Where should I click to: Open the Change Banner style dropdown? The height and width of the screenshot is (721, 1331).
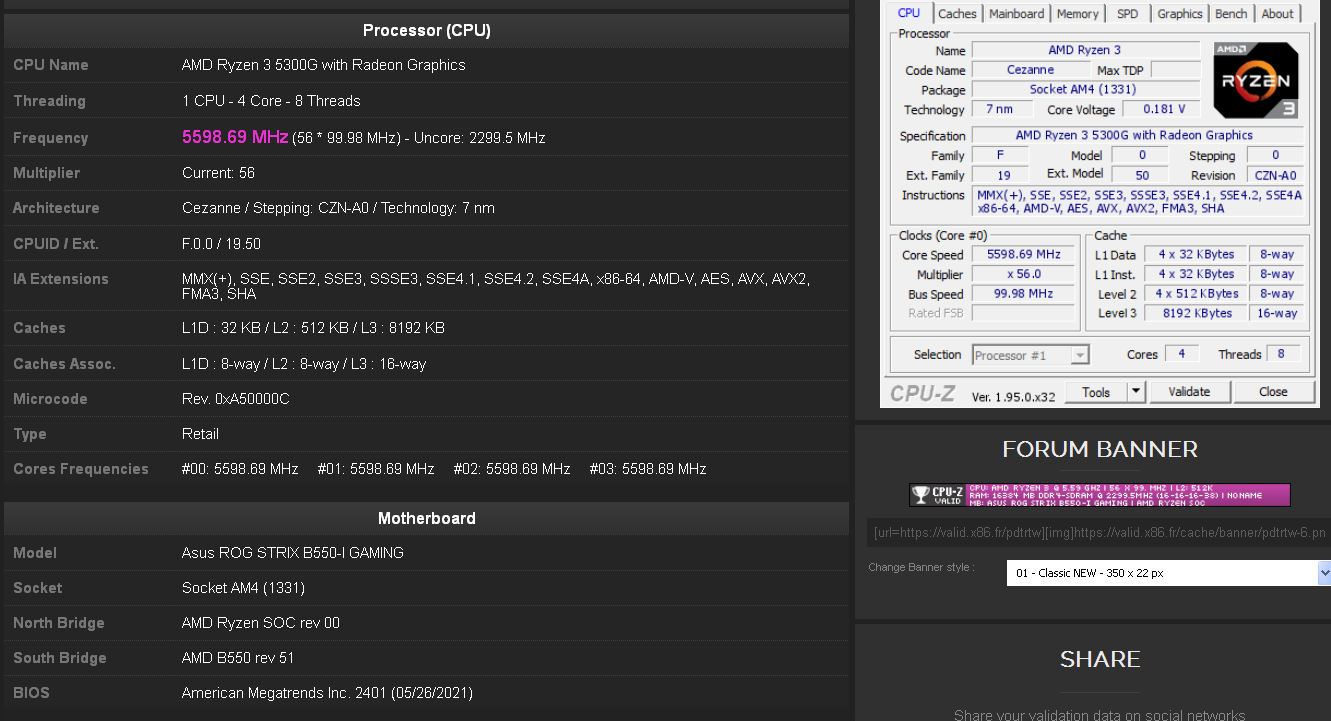tap(1168, 573)
